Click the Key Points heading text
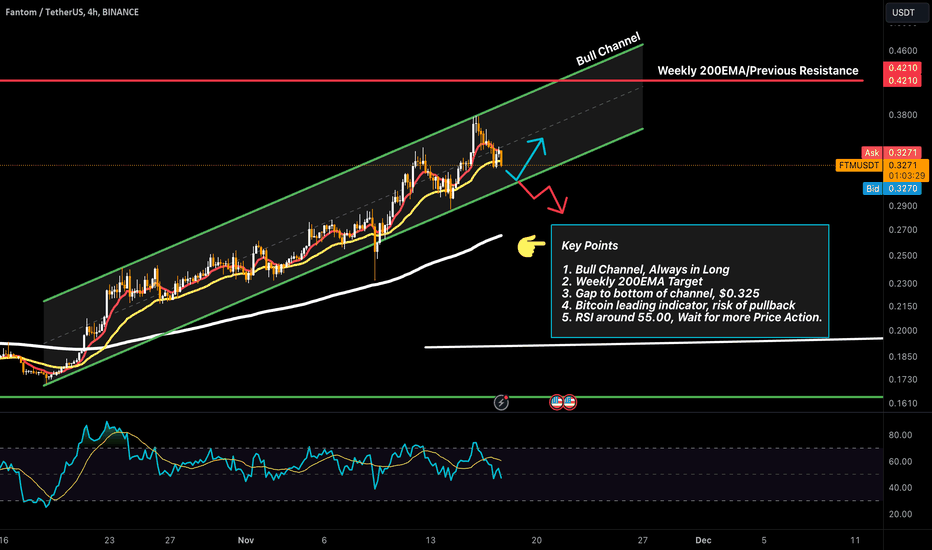This screenshot has width=932, height=550. point(590,246)
